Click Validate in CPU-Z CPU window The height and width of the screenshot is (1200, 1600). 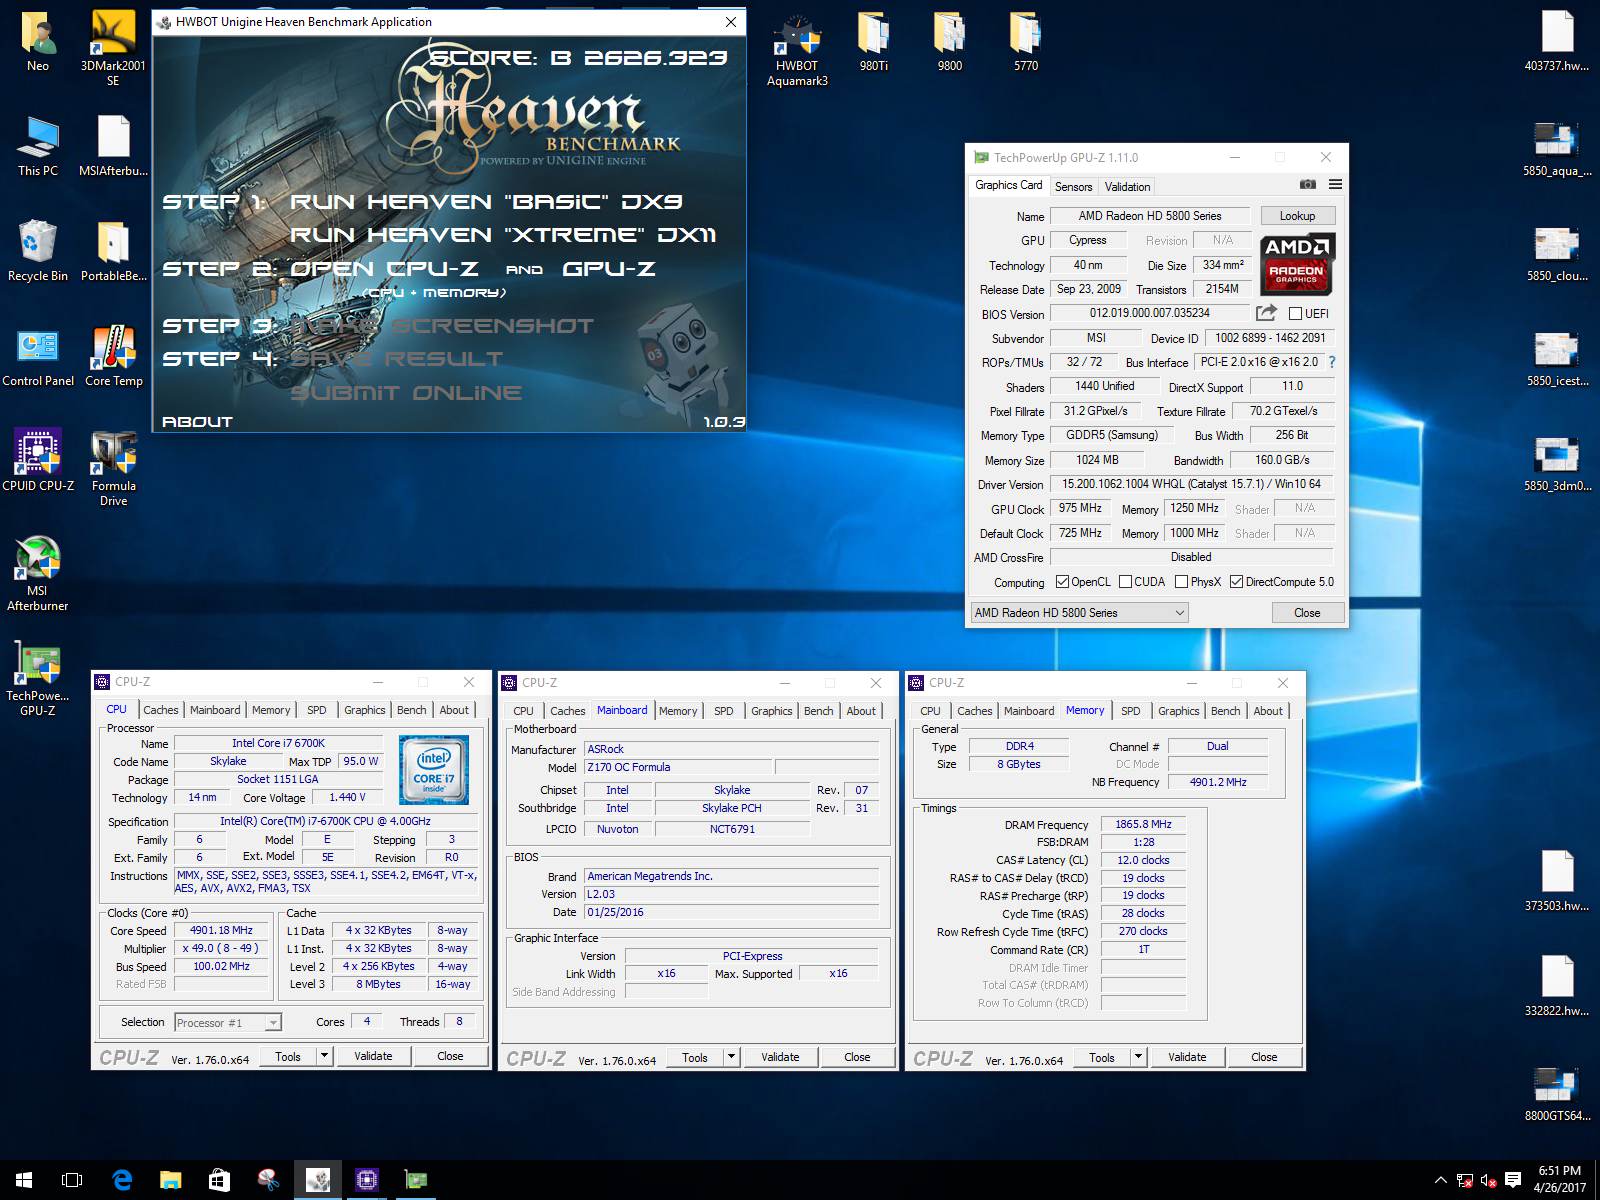[x=373, y=1056]
